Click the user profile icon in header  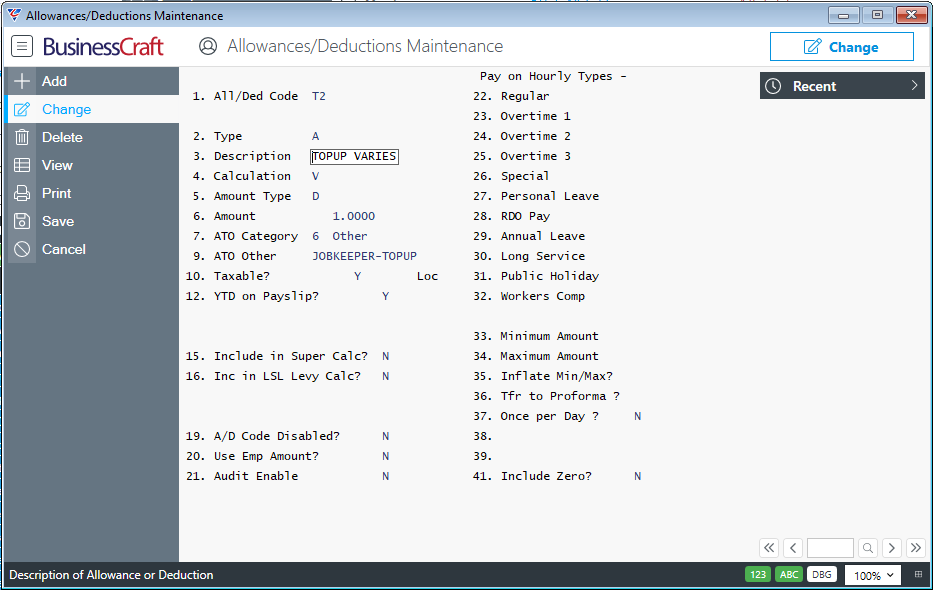point(208,46)
